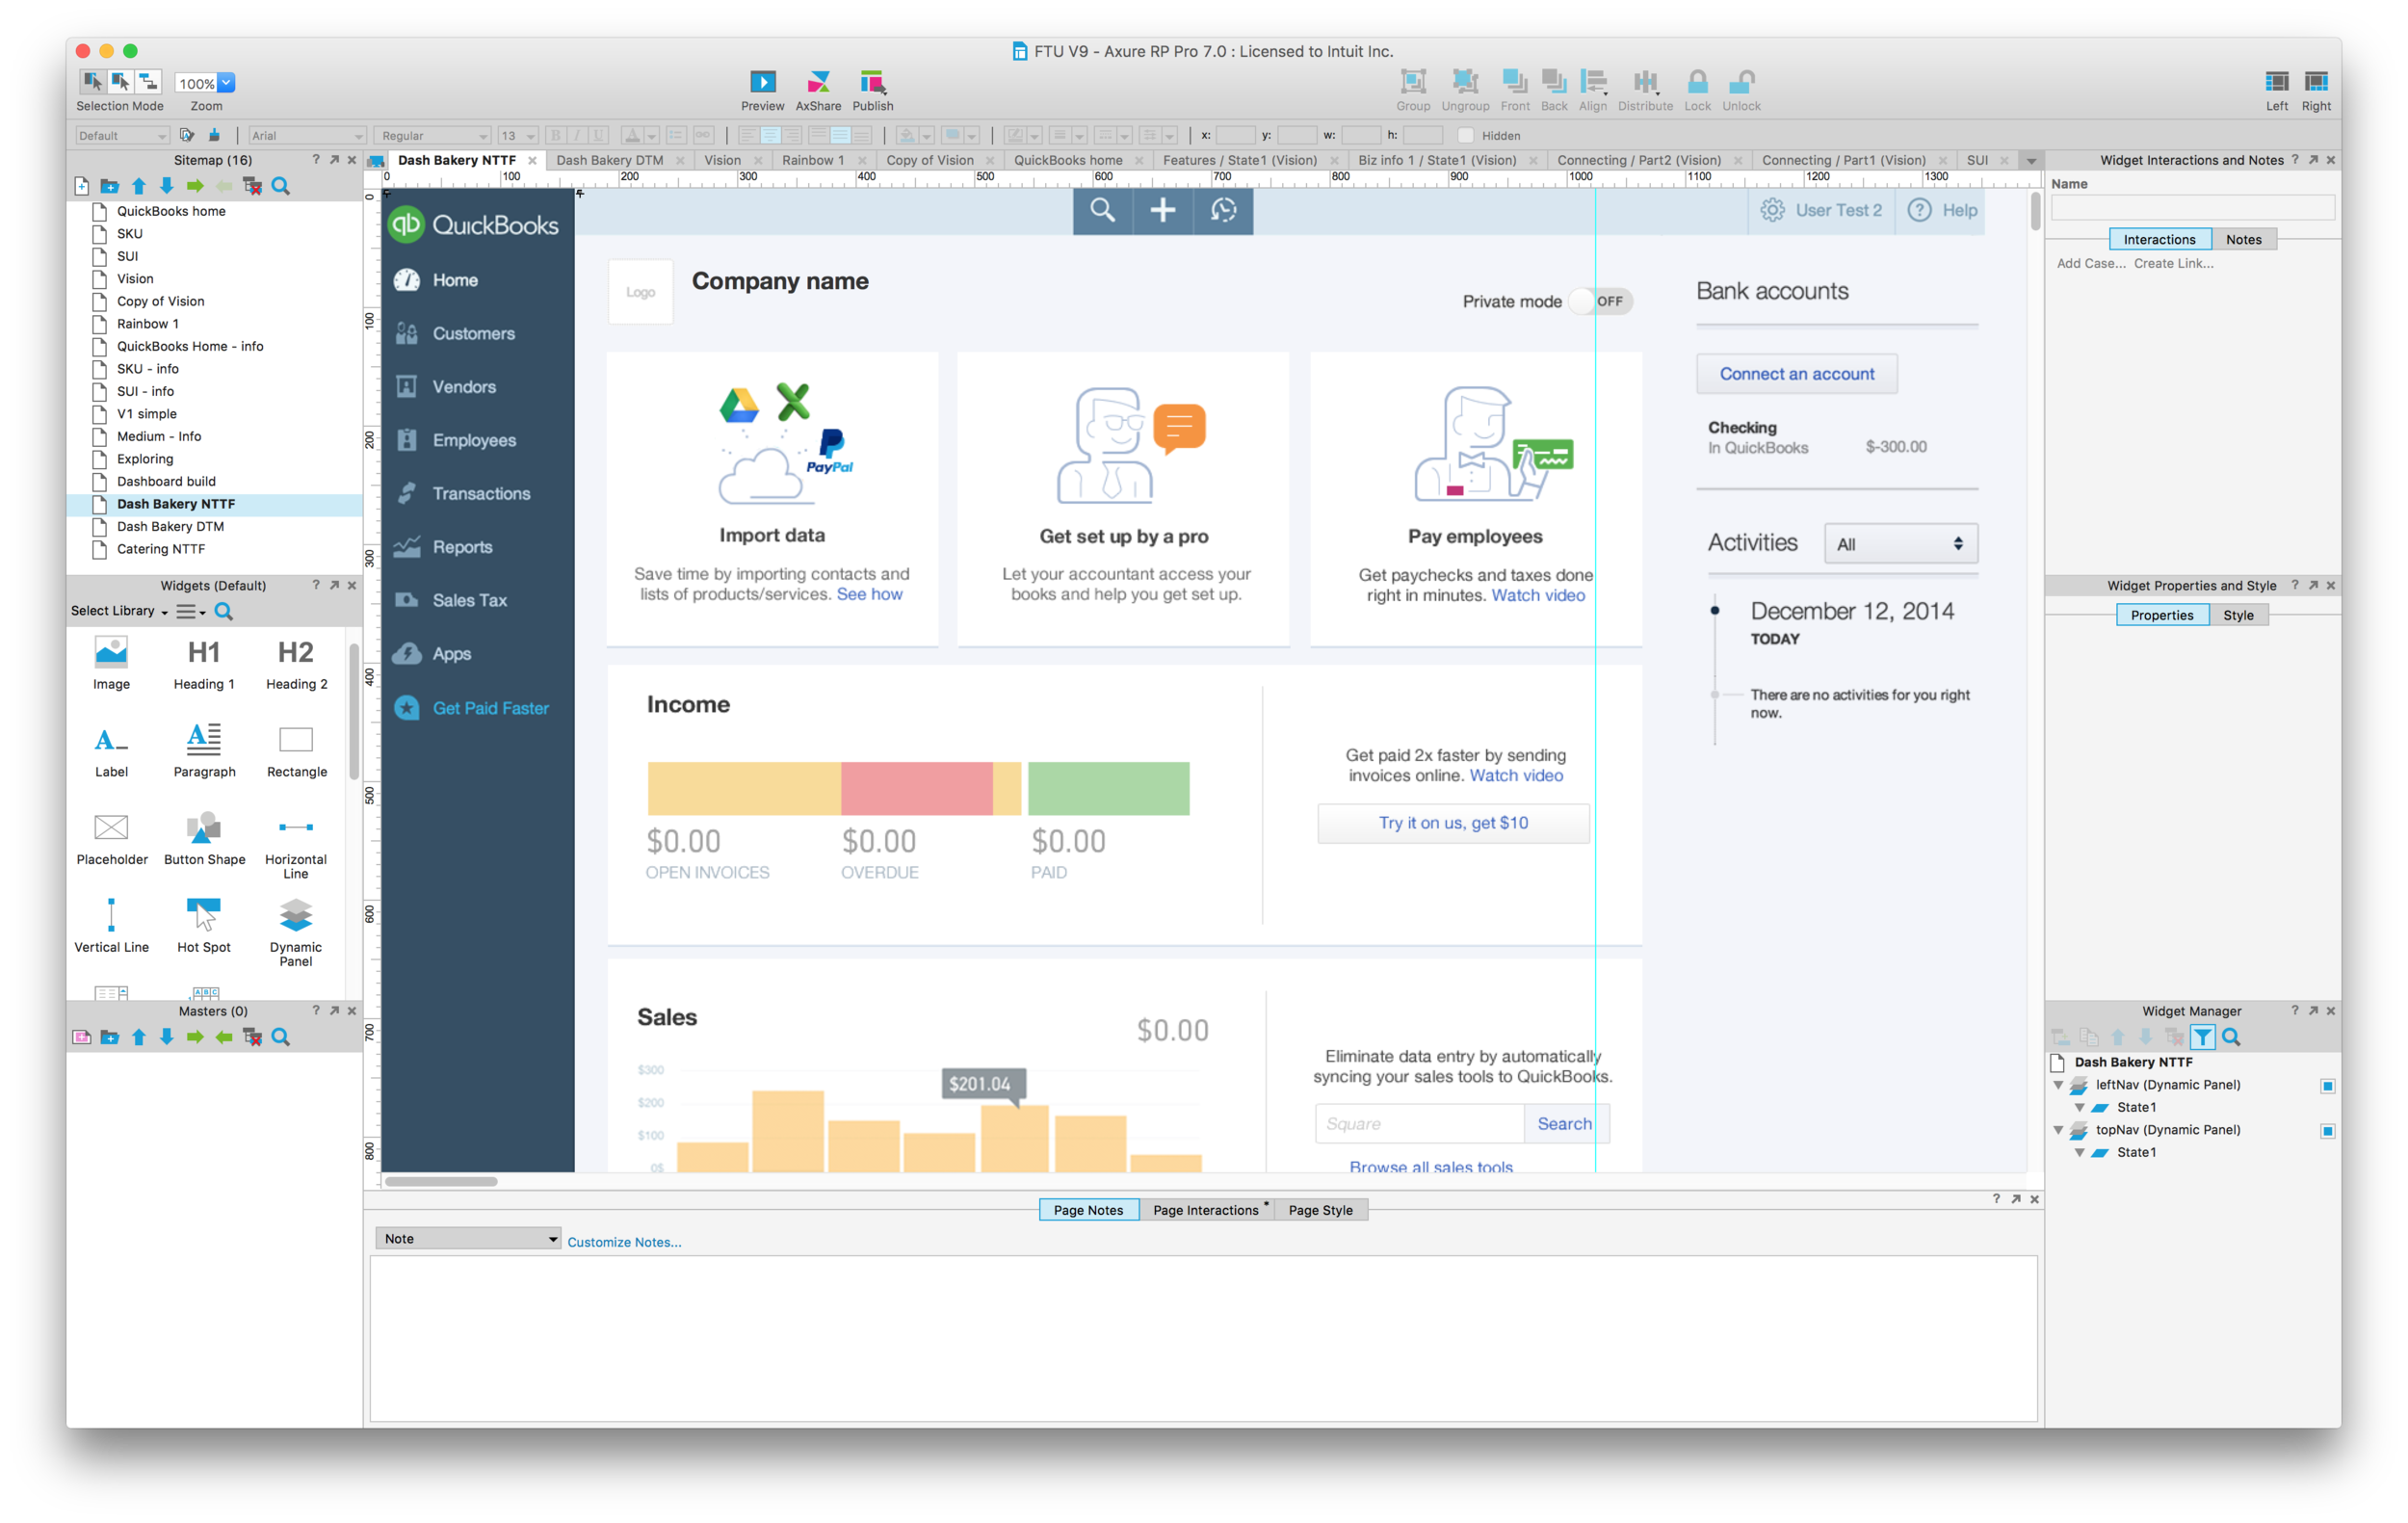The height and width of the screenshot is (1523, 2408).
Task: Switch to the widget Notes tab
Action: 2243,239
